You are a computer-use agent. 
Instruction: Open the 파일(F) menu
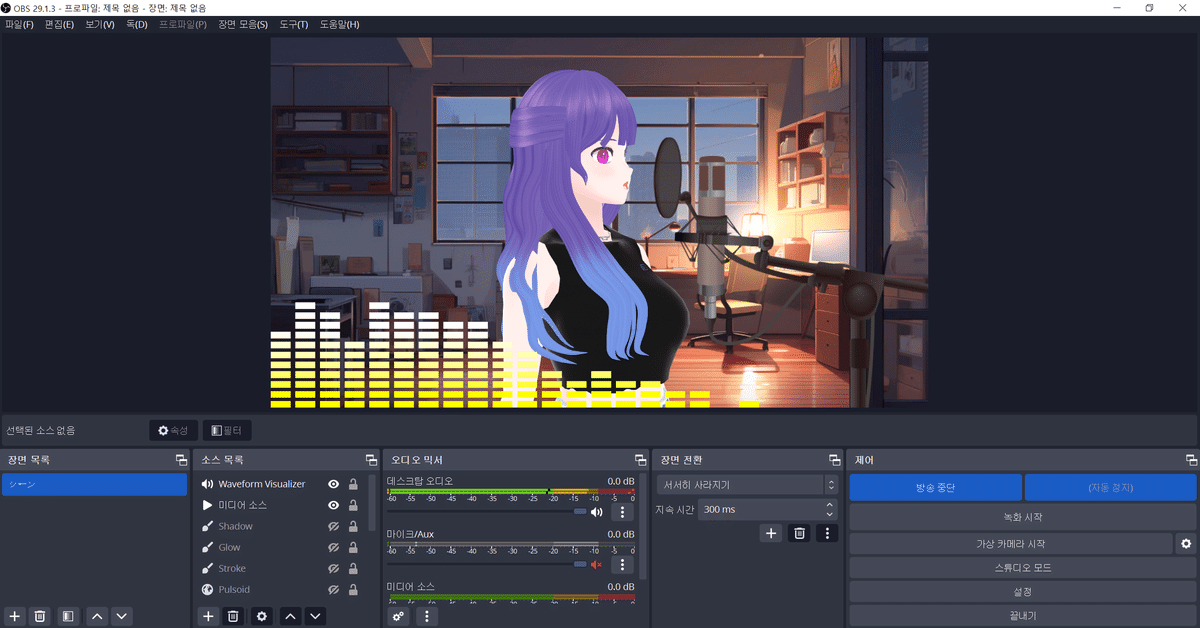click(19, 24)
